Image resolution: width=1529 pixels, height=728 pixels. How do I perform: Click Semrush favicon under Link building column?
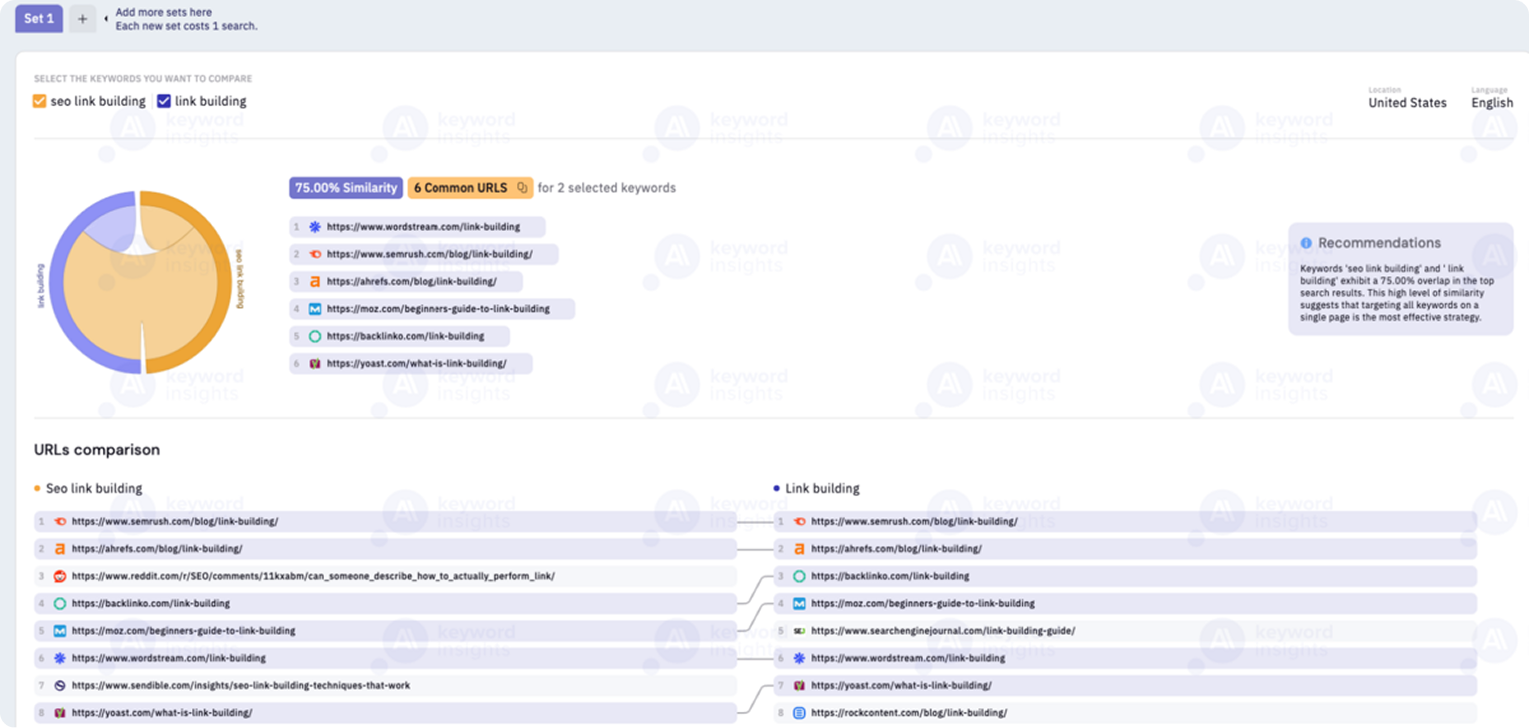pos(799,521)
